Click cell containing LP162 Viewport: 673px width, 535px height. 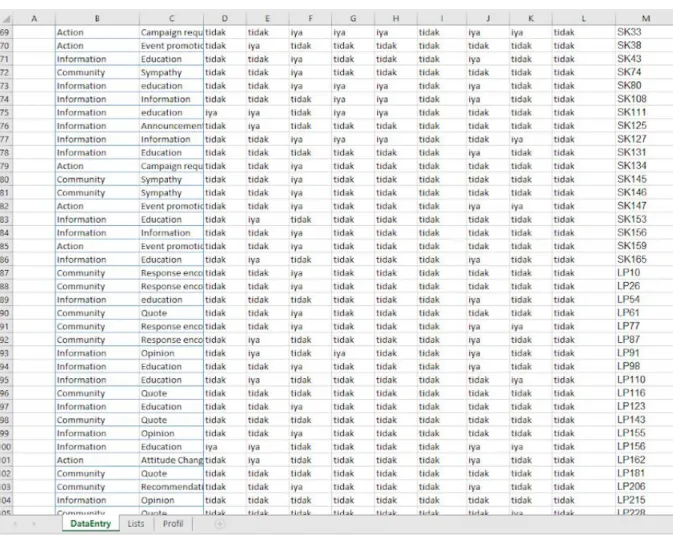point(644,460)
